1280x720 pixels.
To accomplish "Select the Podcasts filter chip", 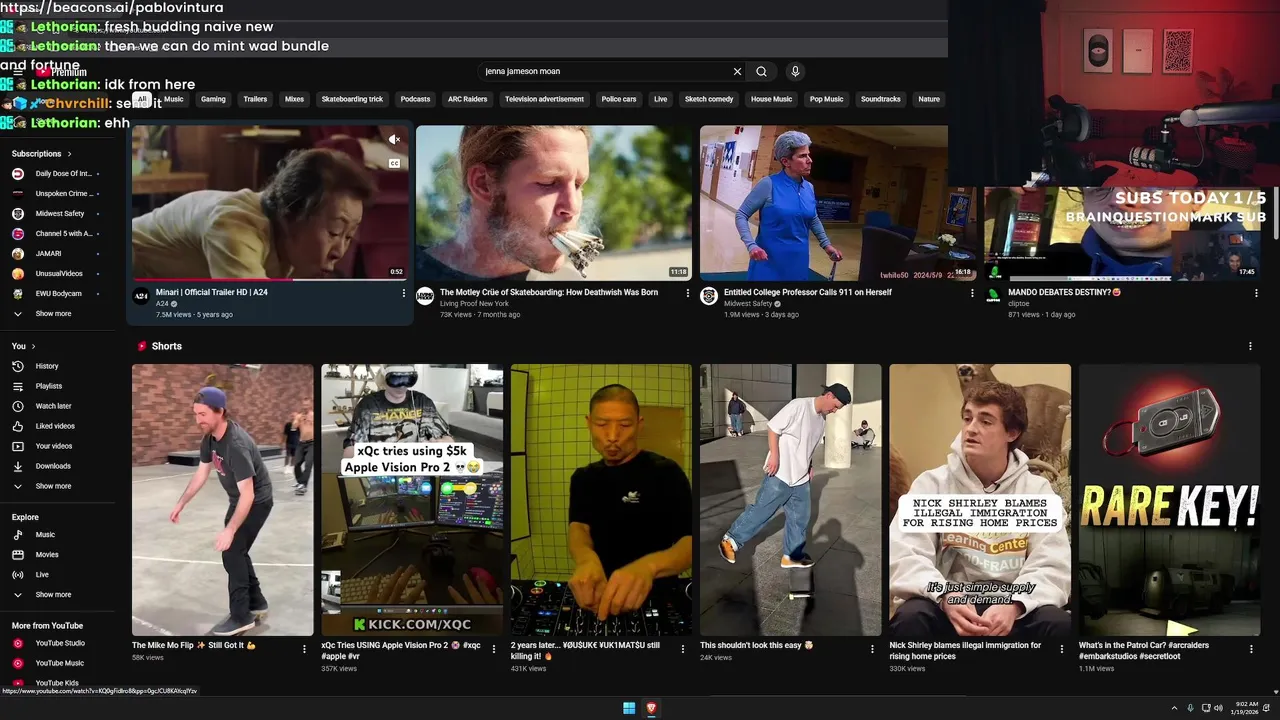I will pyautogui.click(x=415, y=99).
